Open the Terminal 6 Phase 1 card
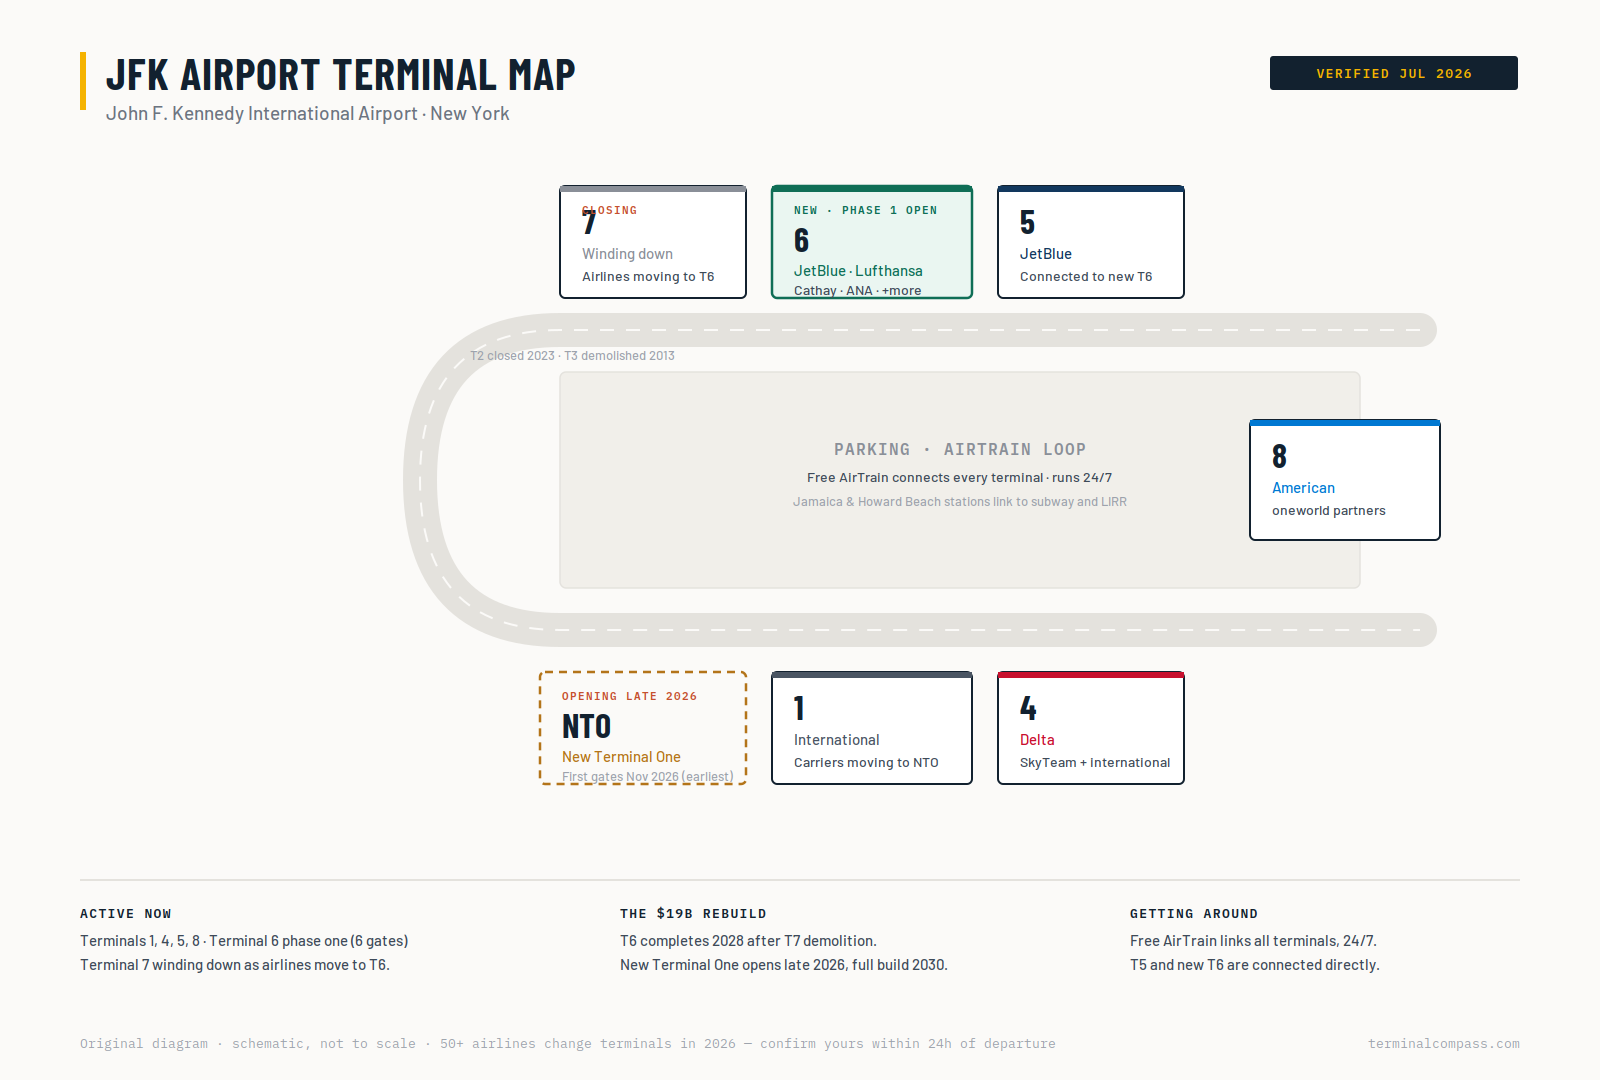 click(x=872, y=242)
